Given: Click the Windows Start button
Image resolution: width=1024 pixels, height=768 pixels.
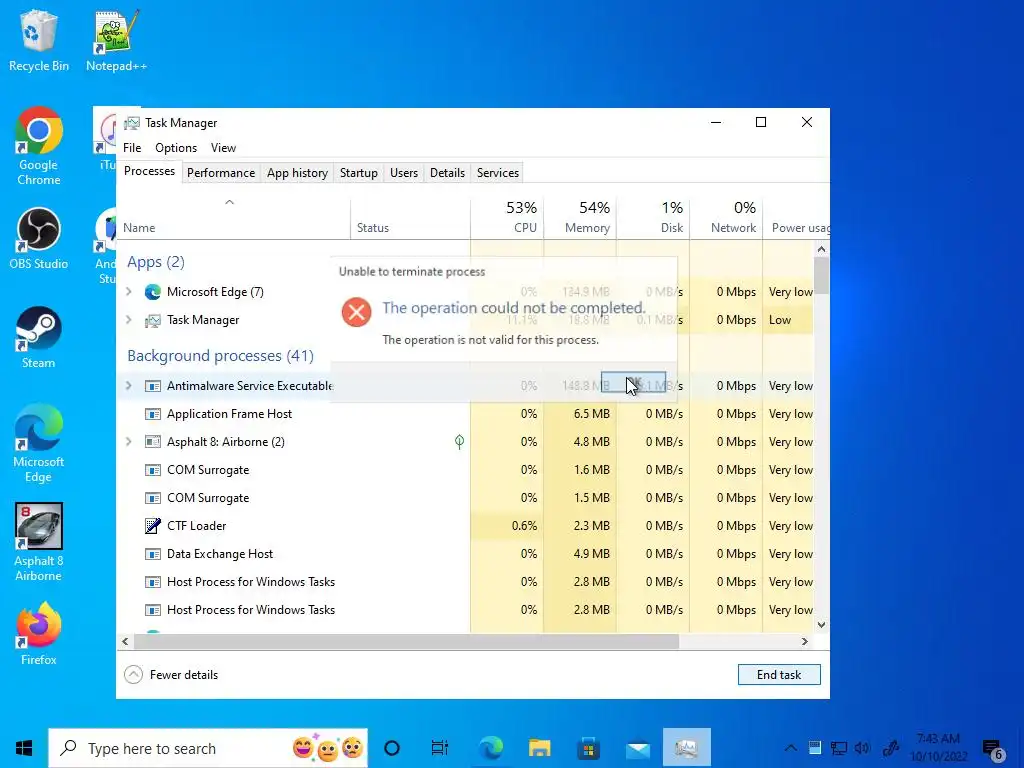Looking at the screenshot, I should pyautogui.click(x=24, y=748).
